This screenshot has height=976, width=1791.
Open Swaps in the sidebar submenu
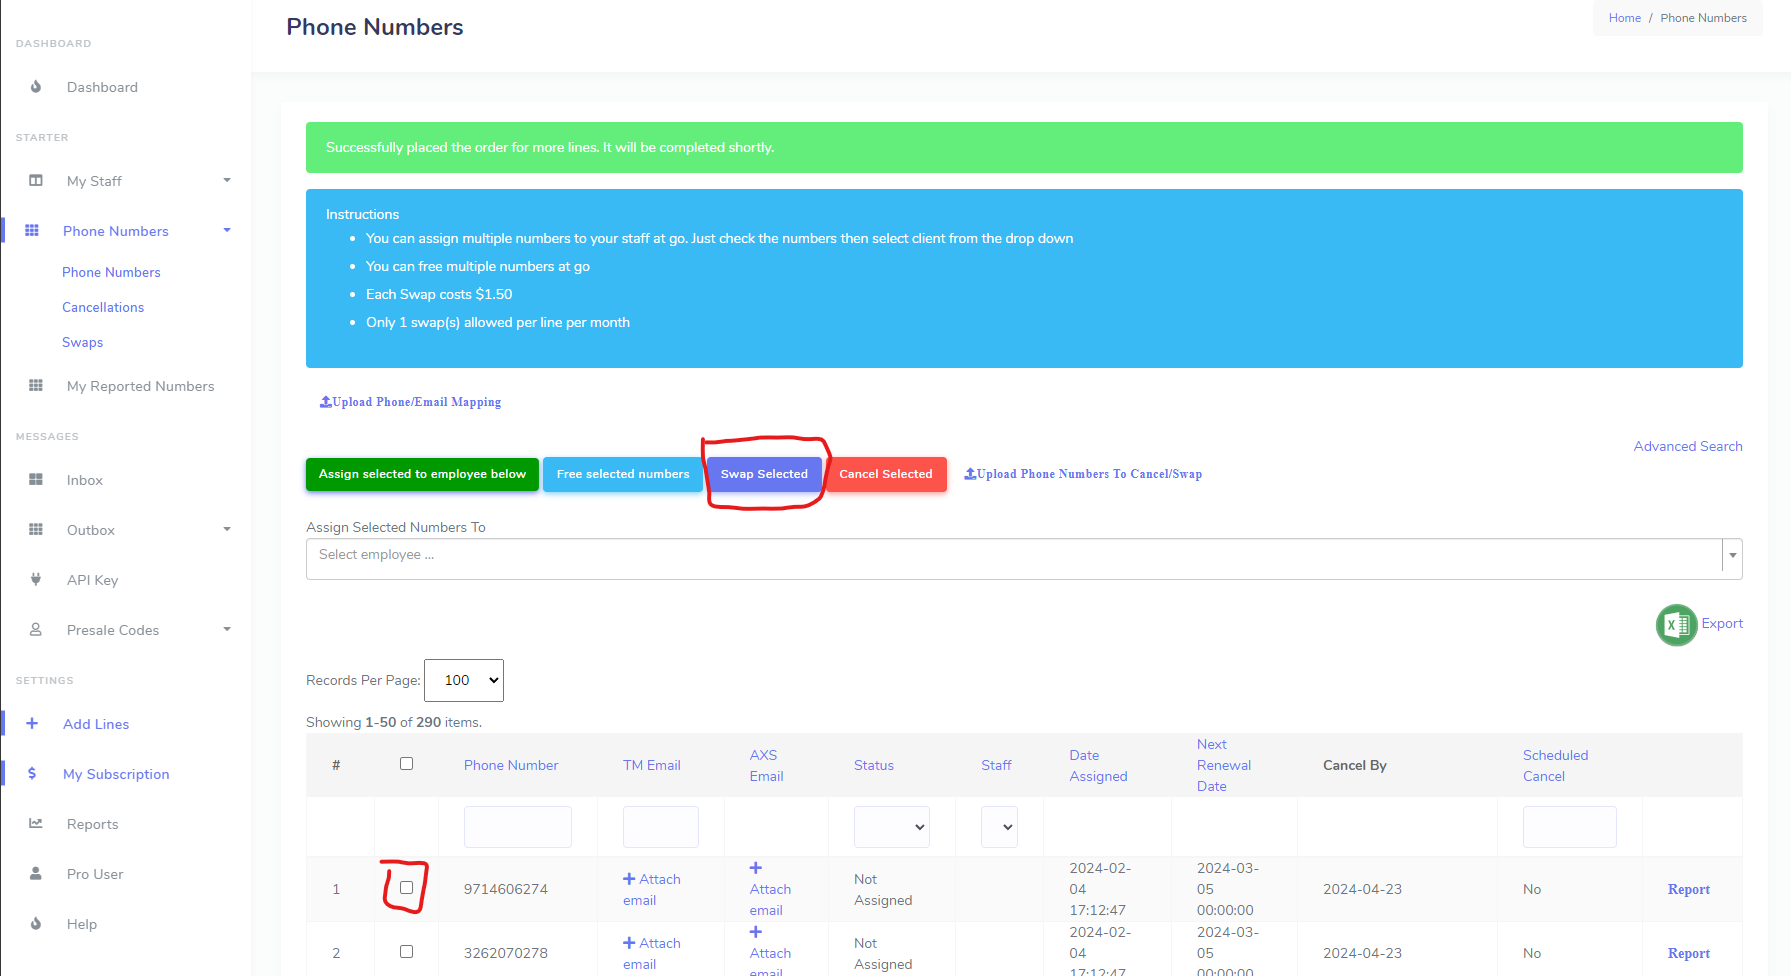(x=83, y=342)
